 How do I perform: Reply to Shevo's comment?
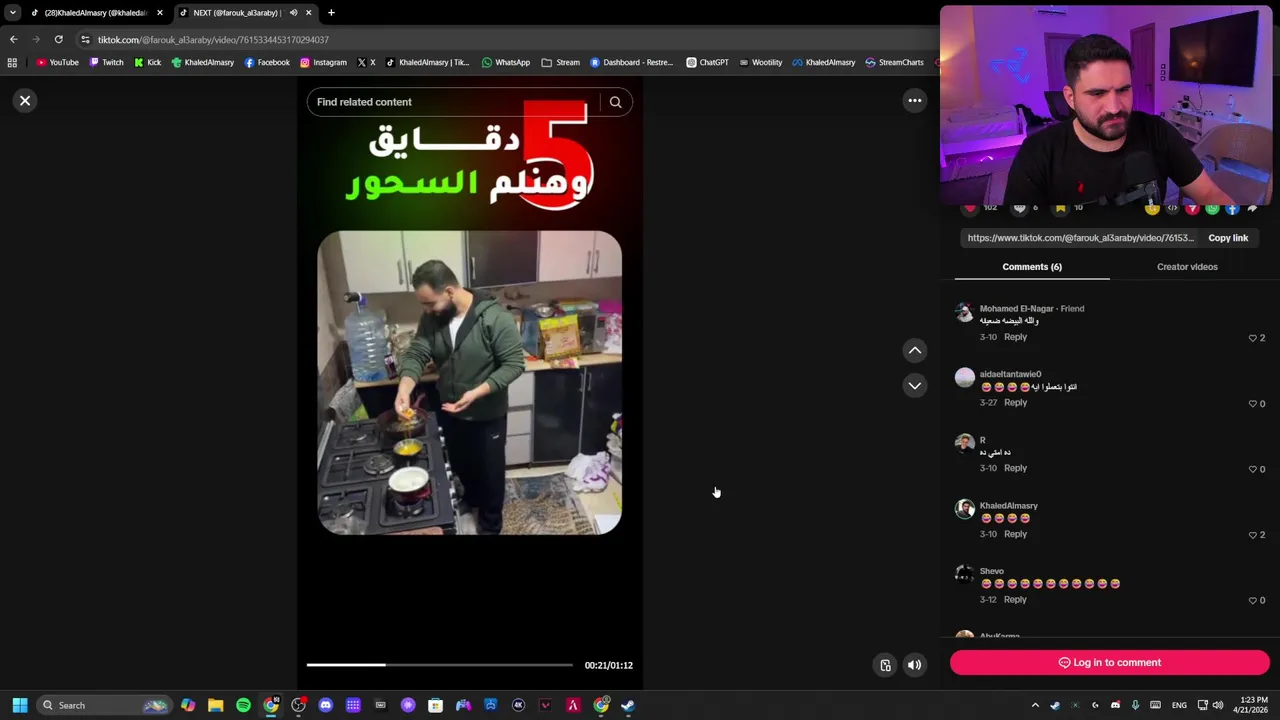pyautogui.click(x=1015, y=600)
